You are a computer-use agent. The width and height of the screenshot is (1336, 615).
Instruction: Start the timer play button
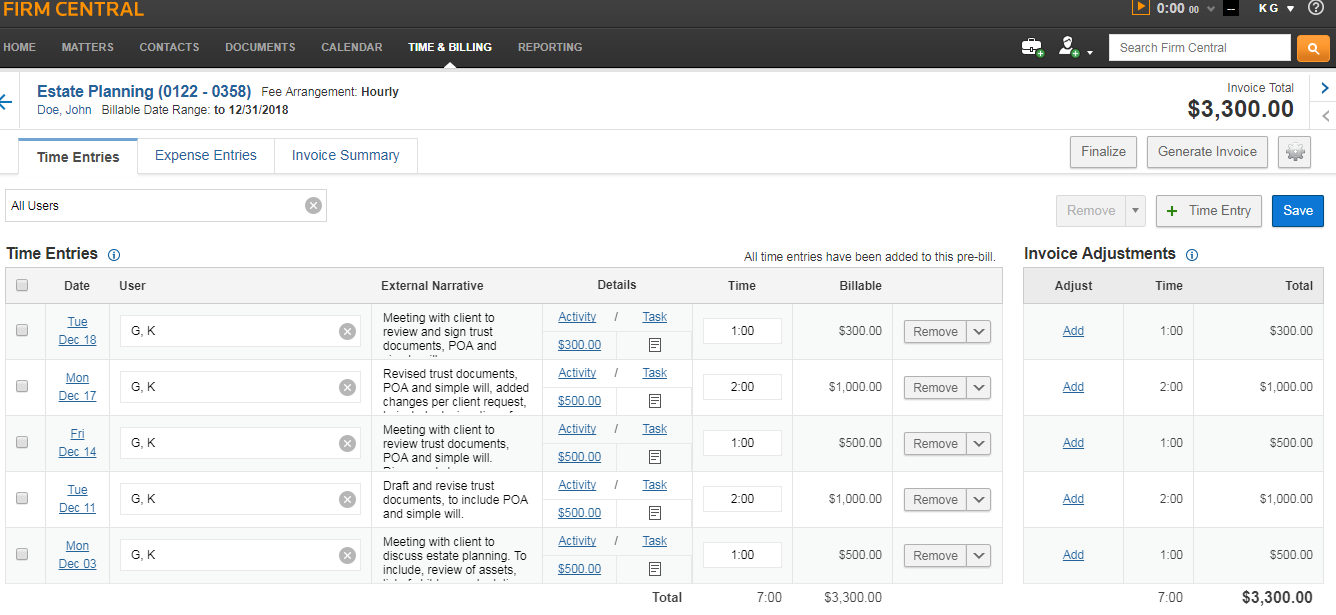[x=1141, y=8]
